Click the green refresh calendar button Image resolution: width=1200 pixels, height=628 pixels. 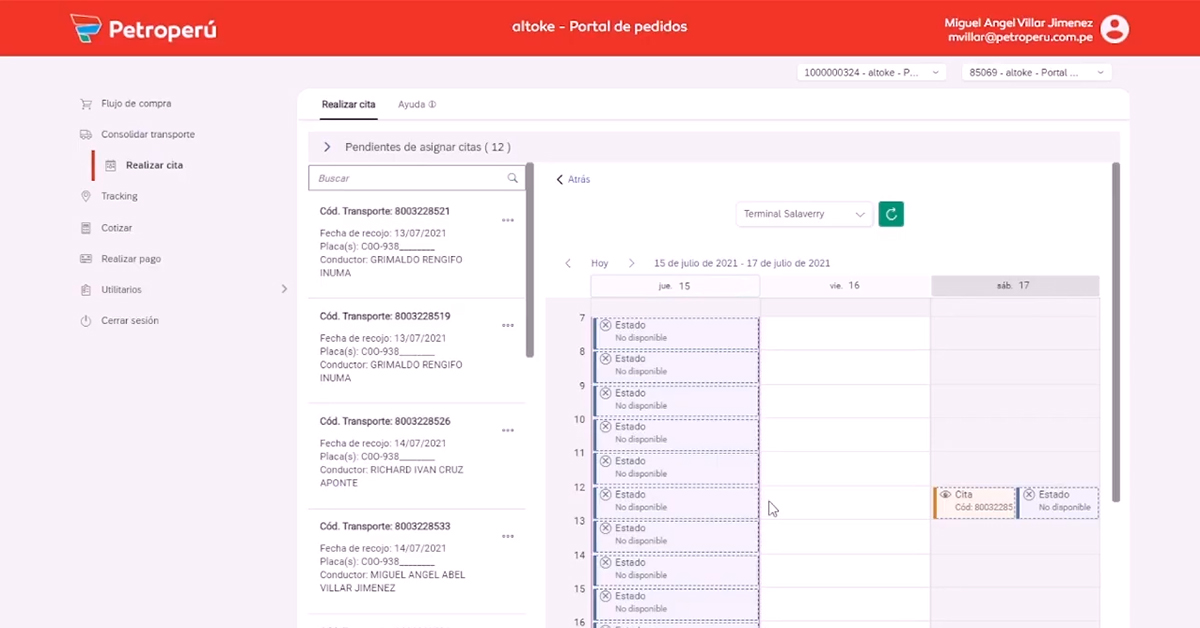tap(891, 214)
